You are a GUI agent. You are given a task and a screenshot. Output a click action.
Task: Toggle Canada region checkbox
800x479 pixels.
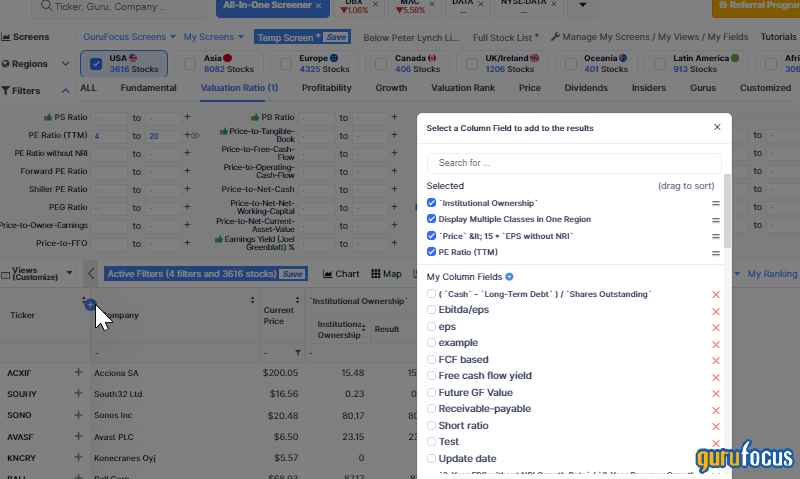(381, 64)
